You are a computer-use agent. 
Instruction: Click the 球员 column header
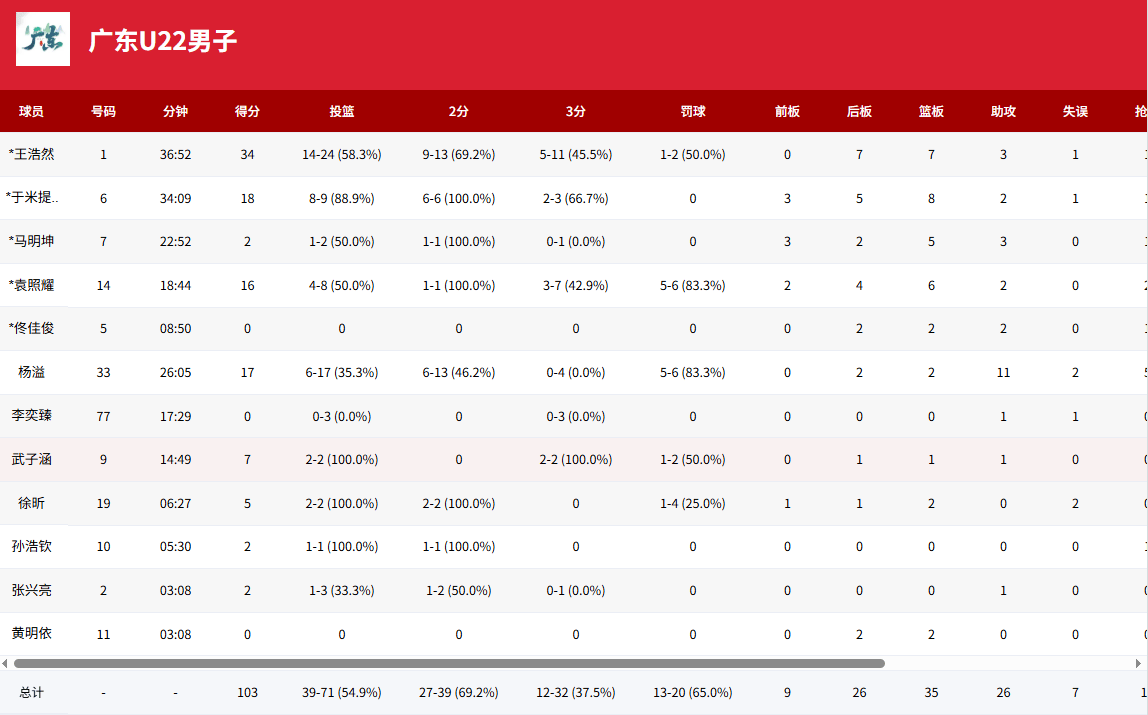tap(32, 111)
